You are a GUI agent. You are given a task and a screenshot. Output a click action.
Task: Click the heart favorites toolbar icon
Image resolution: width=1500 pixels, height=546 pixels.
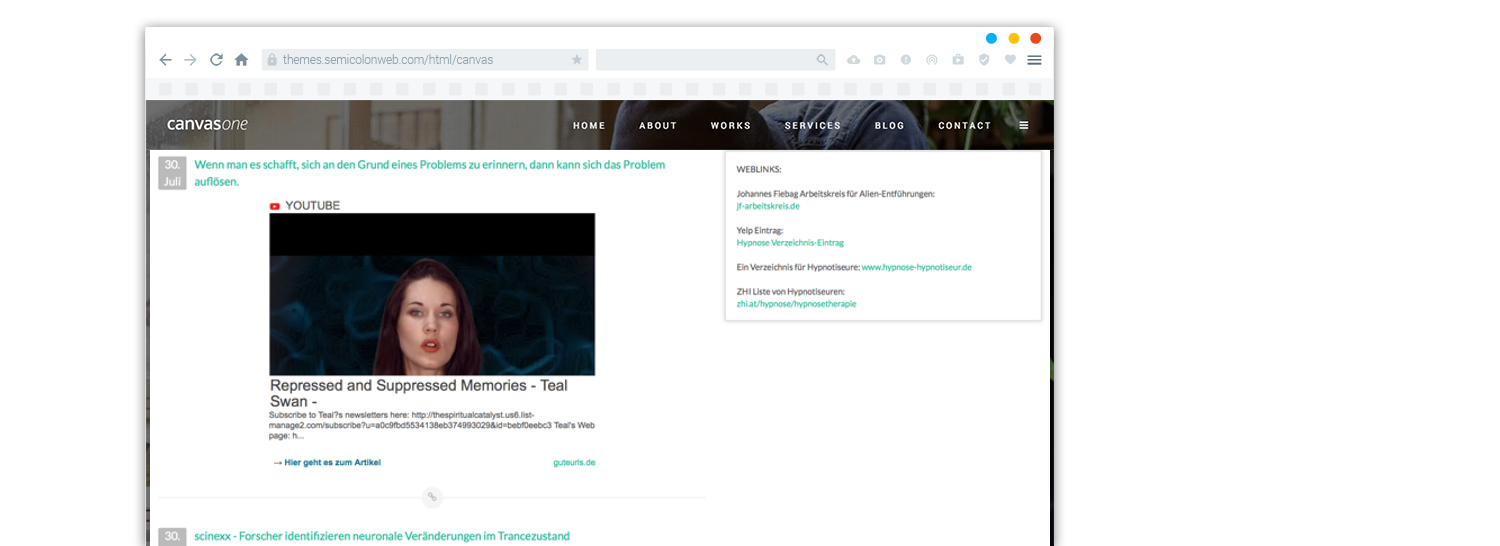tap(1010, 60)
